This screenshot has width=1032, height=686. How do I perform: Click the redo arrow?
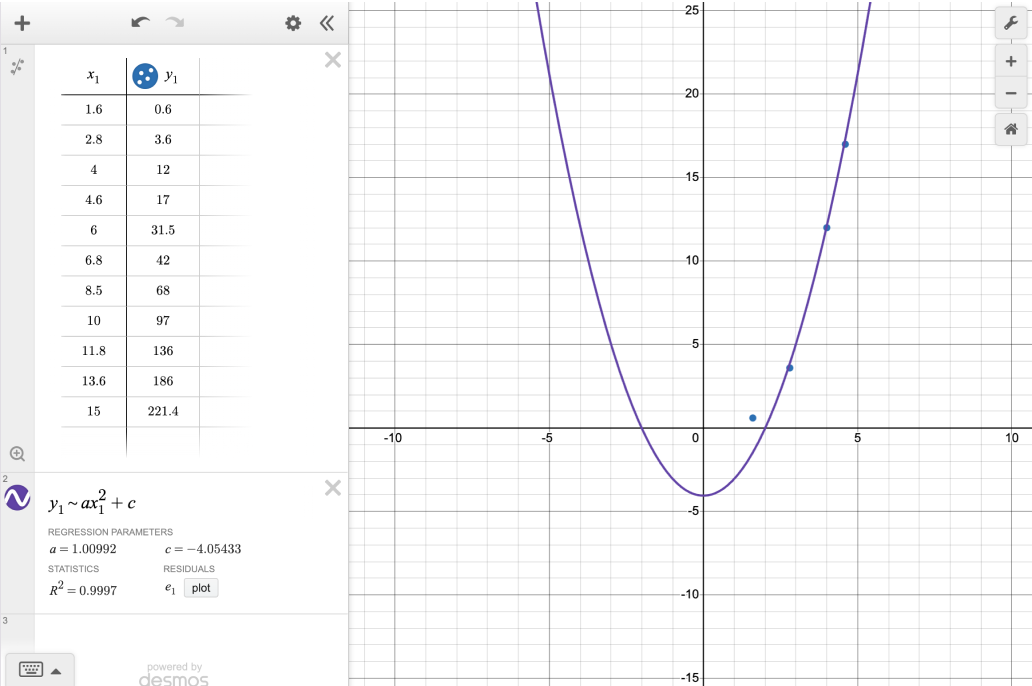(x=175, y=23)
